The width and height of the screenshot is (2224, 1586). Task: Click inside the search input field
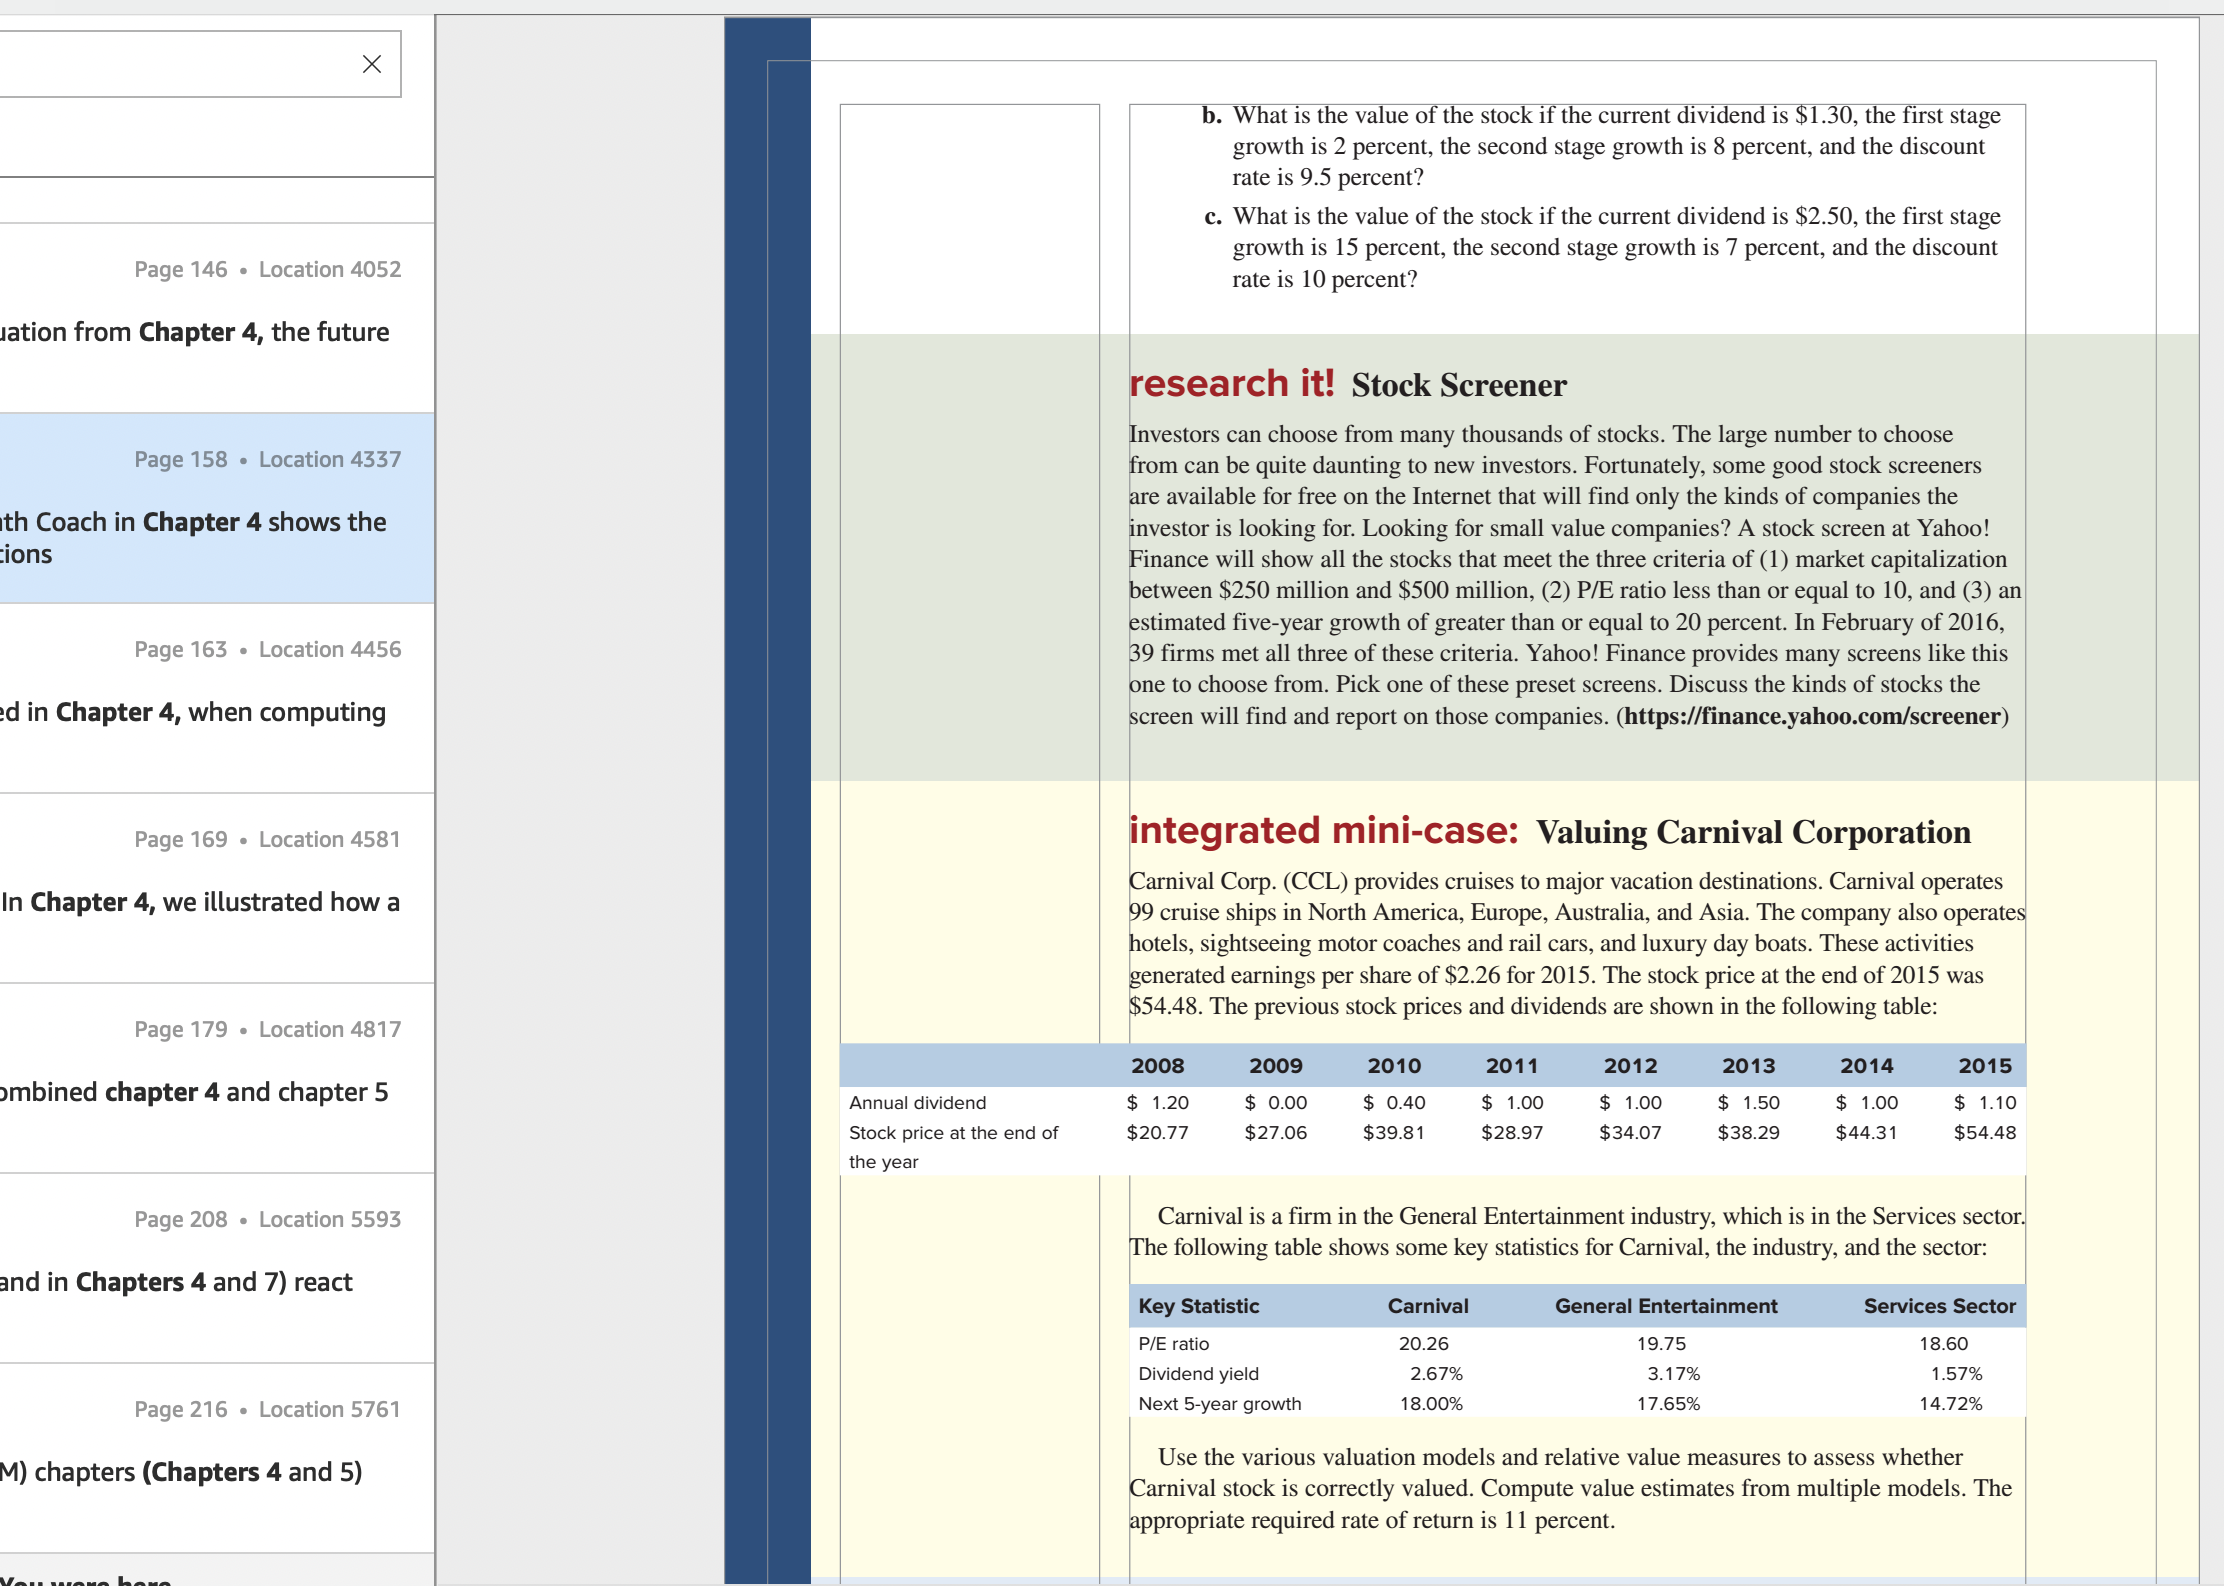point(175,64)
